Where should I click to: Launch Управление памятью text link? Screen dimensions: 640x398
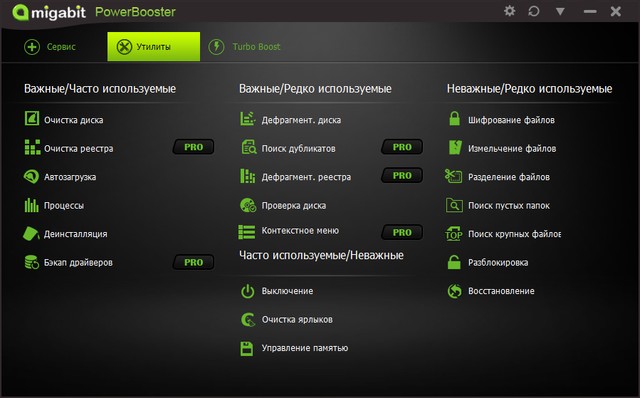point(305,348)
